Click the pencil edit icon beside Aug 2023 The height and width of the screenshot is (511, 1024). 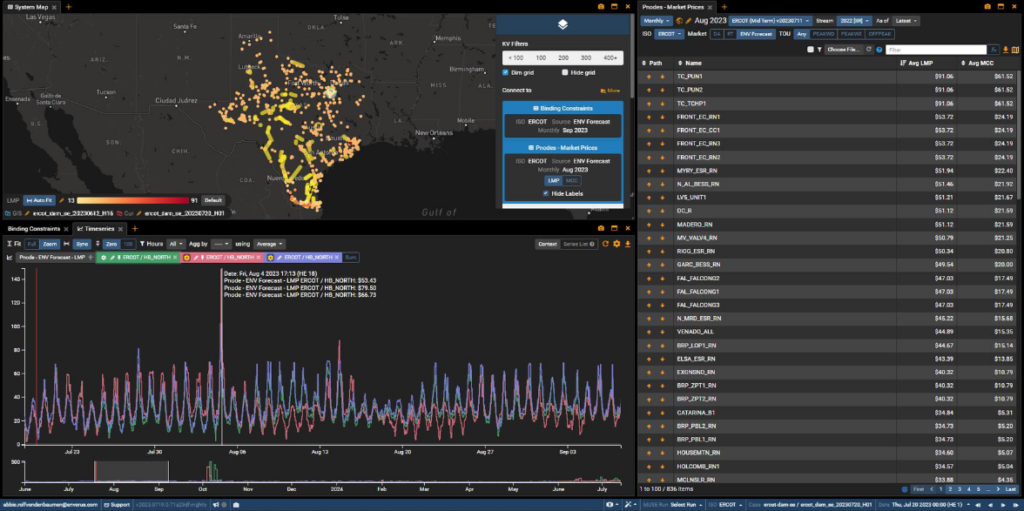tap(689, 20)
